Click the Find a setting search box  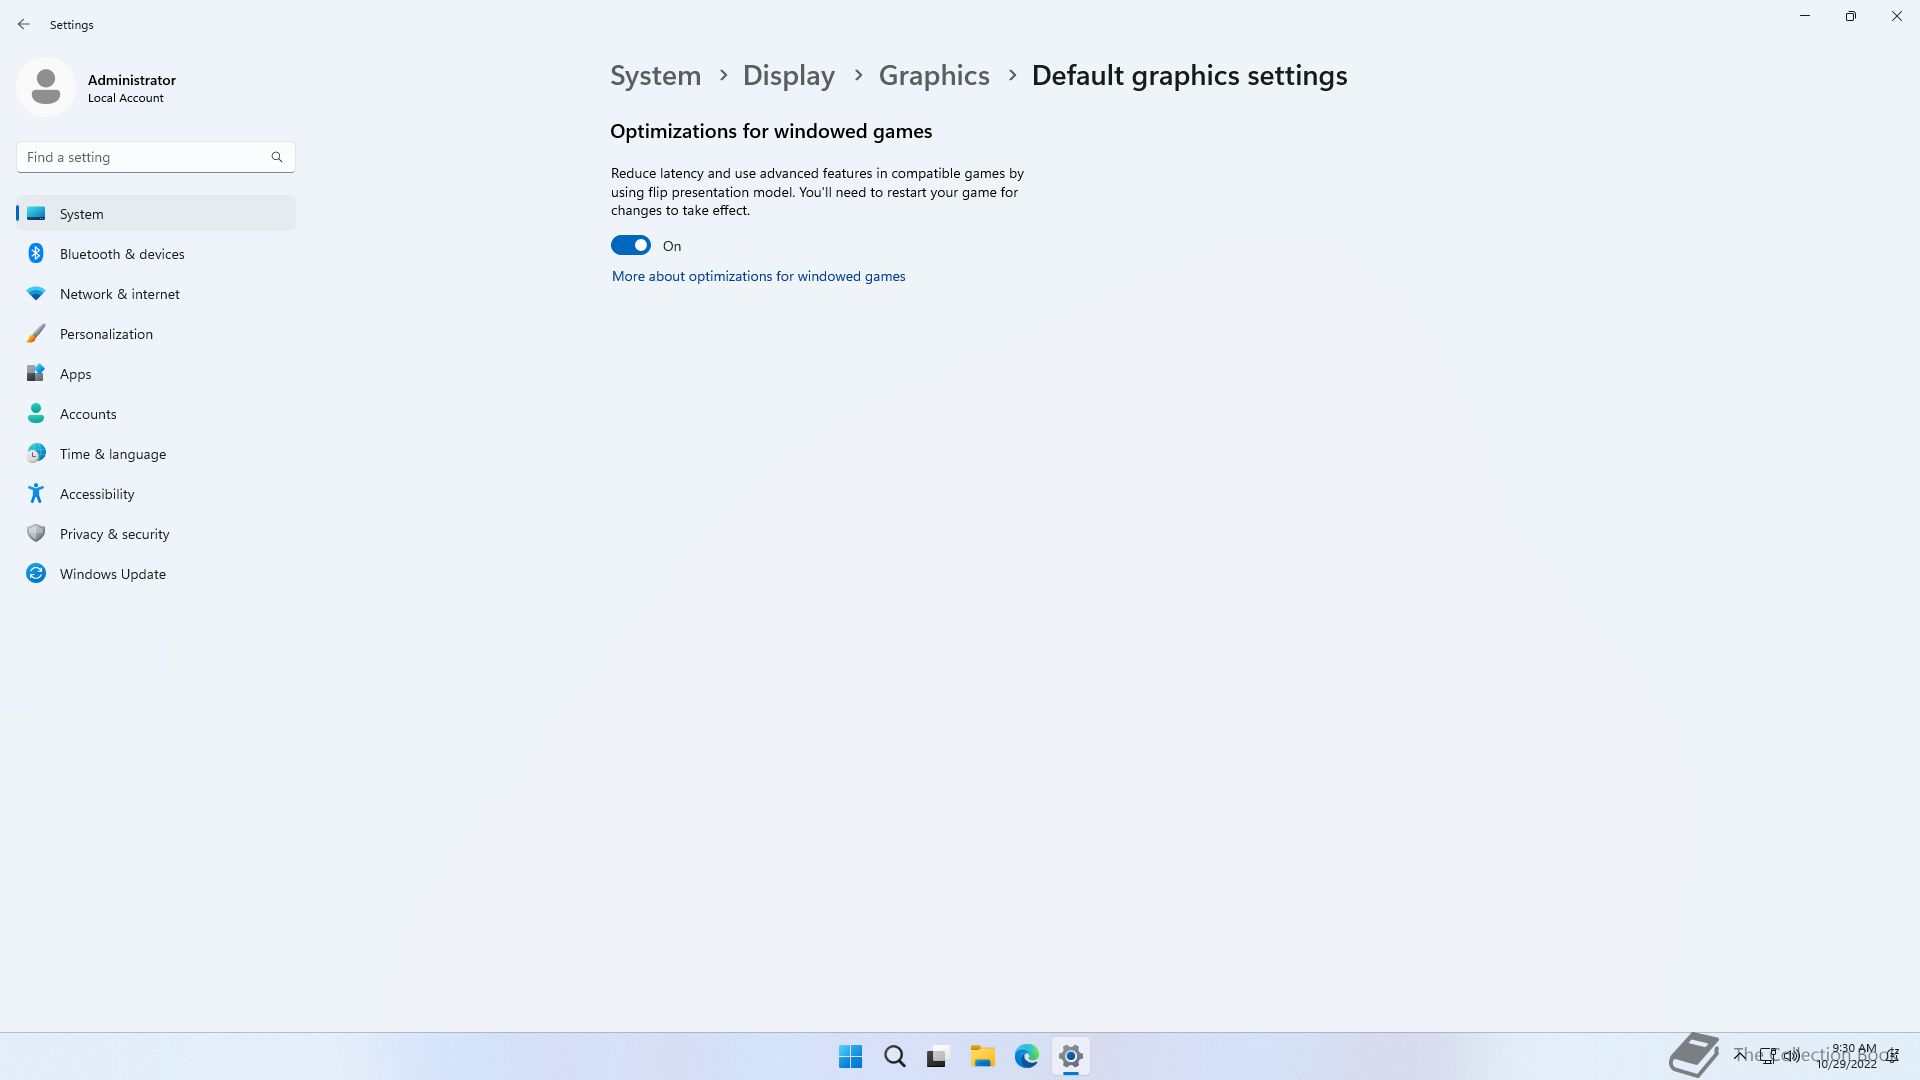[x=145, y=157]
